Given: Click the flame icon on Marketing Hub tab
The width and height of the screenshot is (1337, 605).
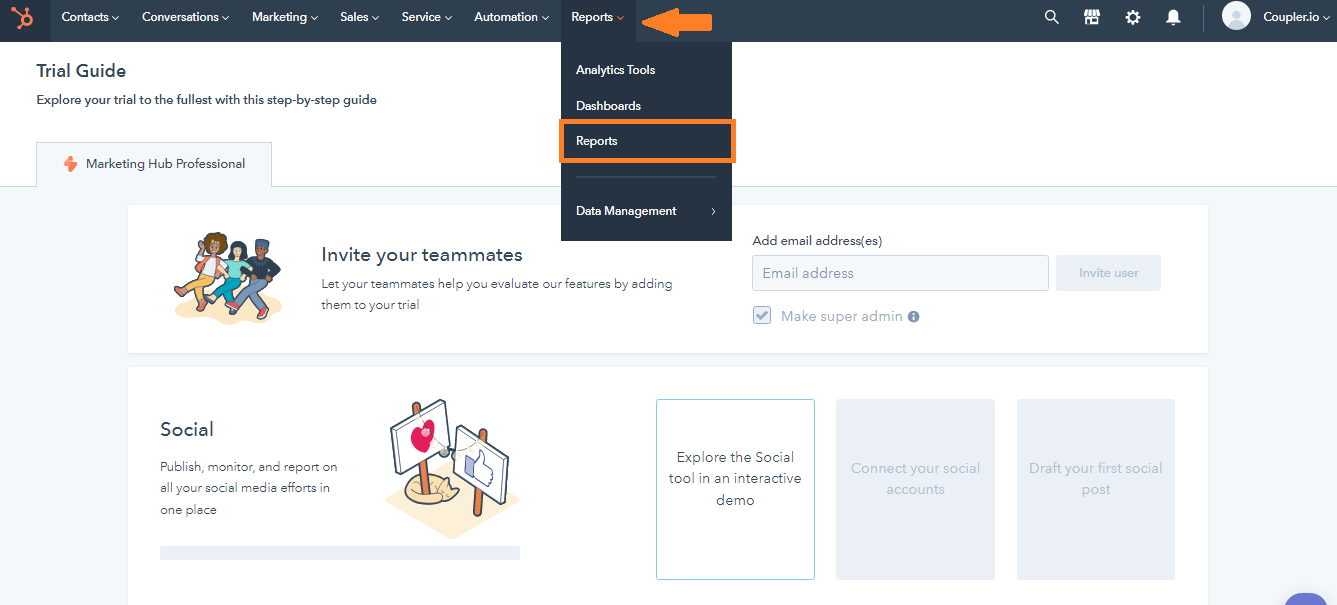Looking at the screenshot, I should [x=70, y=163].
